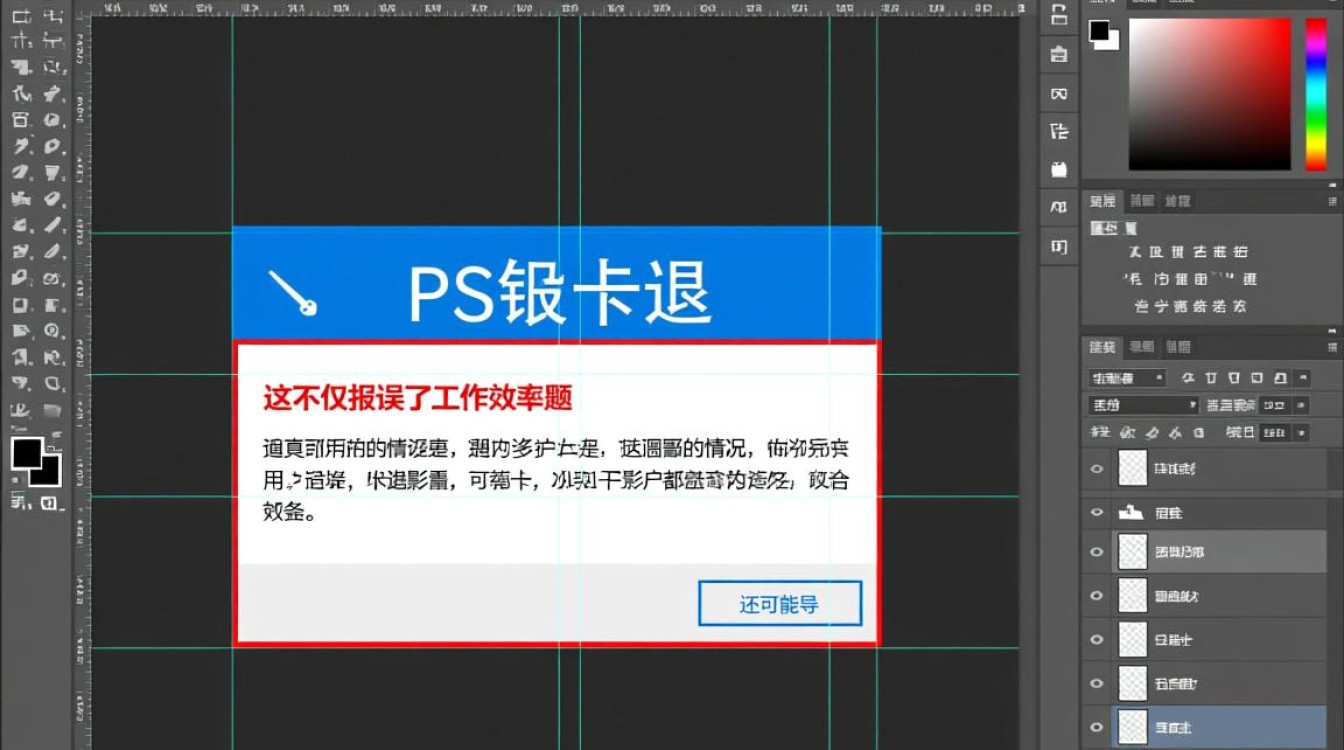Screen dimensions: 1344x750
Task: Toggle eye icon of the folder group layer
Action: pos(1098,512)
